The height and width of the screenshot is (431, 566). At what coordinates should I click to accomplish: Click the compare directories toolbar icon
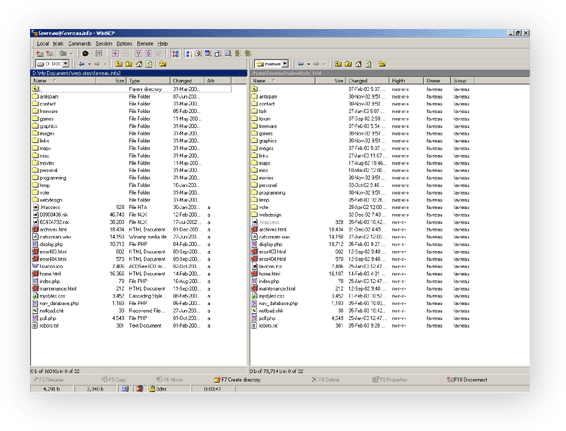pos(175,53)
